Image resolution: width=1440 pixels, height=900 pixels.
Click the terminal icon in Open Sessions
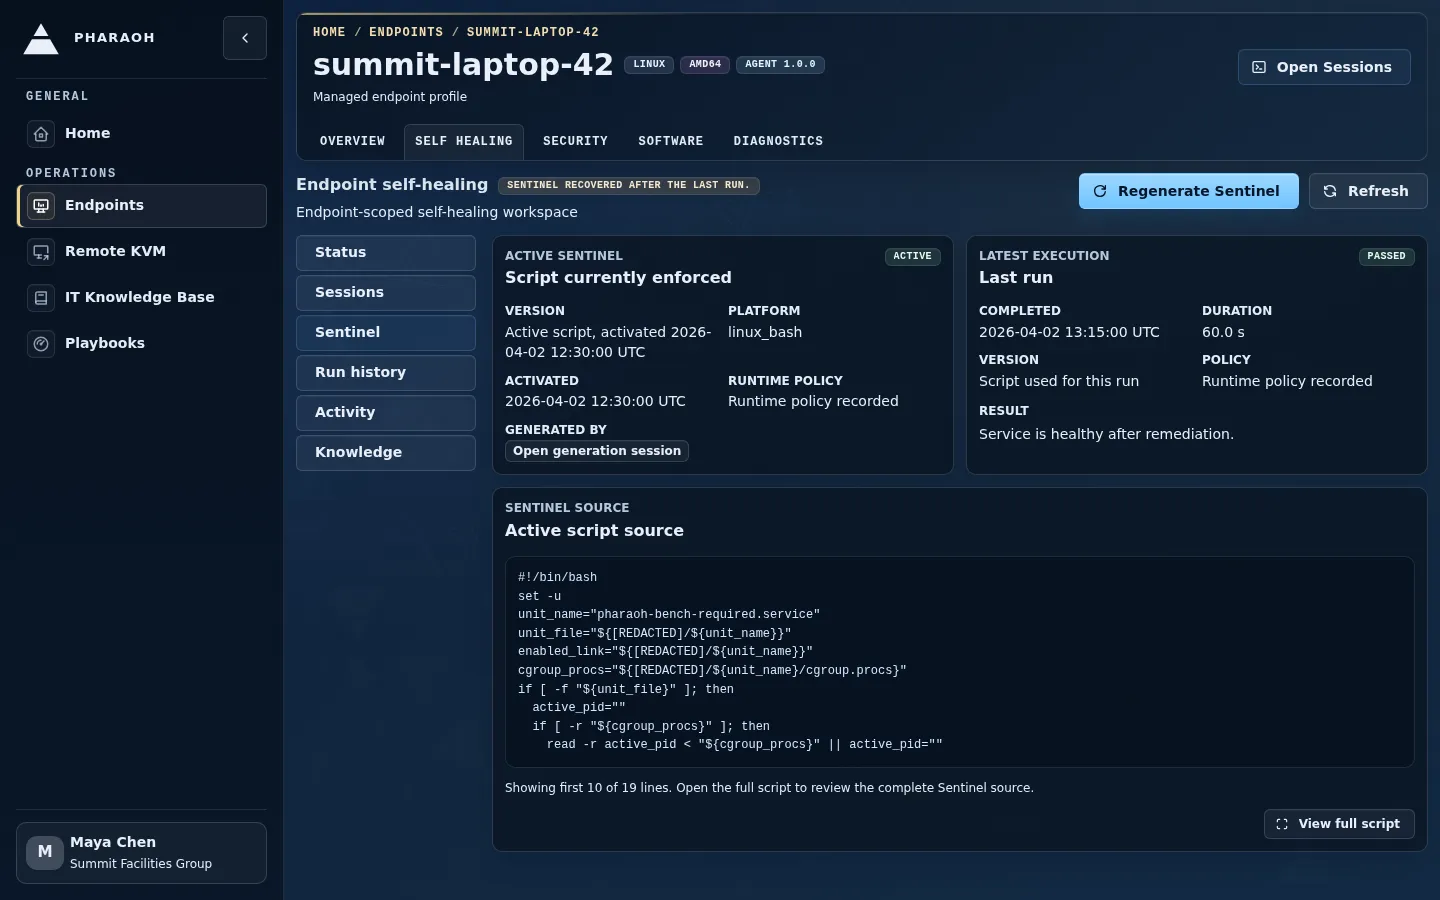(x=1259, y=67)
